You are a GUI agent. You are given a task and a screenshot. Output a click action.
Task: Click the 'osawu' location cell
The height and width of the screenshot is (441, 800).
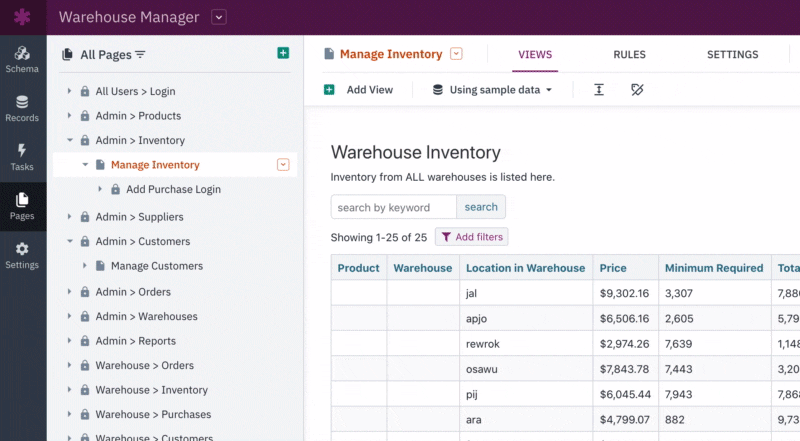tap(526, 369)
